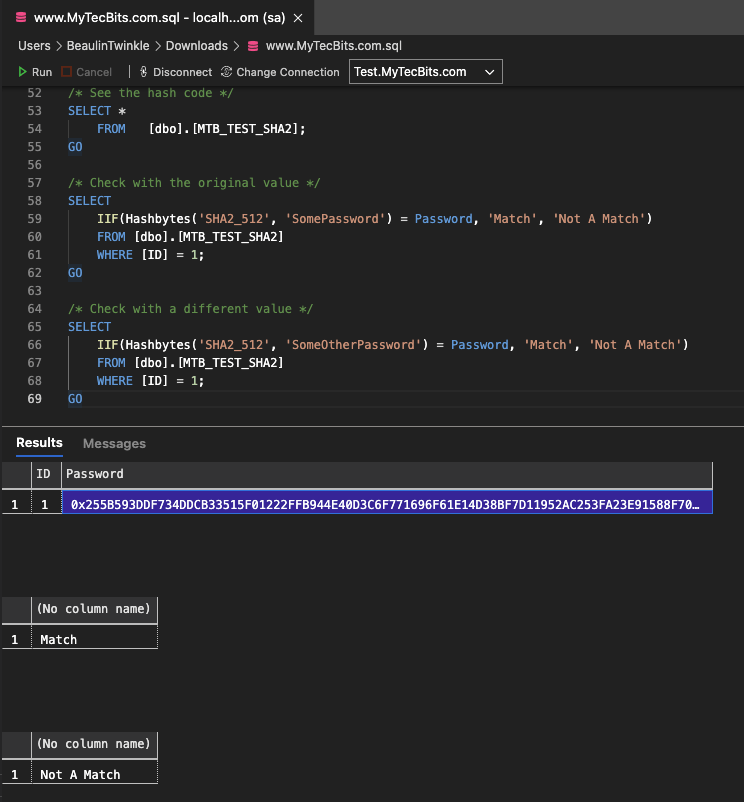Click the SQL file icon in the breadcrumb
Viewport: 744px width, 802px height.
click(252, 46)
